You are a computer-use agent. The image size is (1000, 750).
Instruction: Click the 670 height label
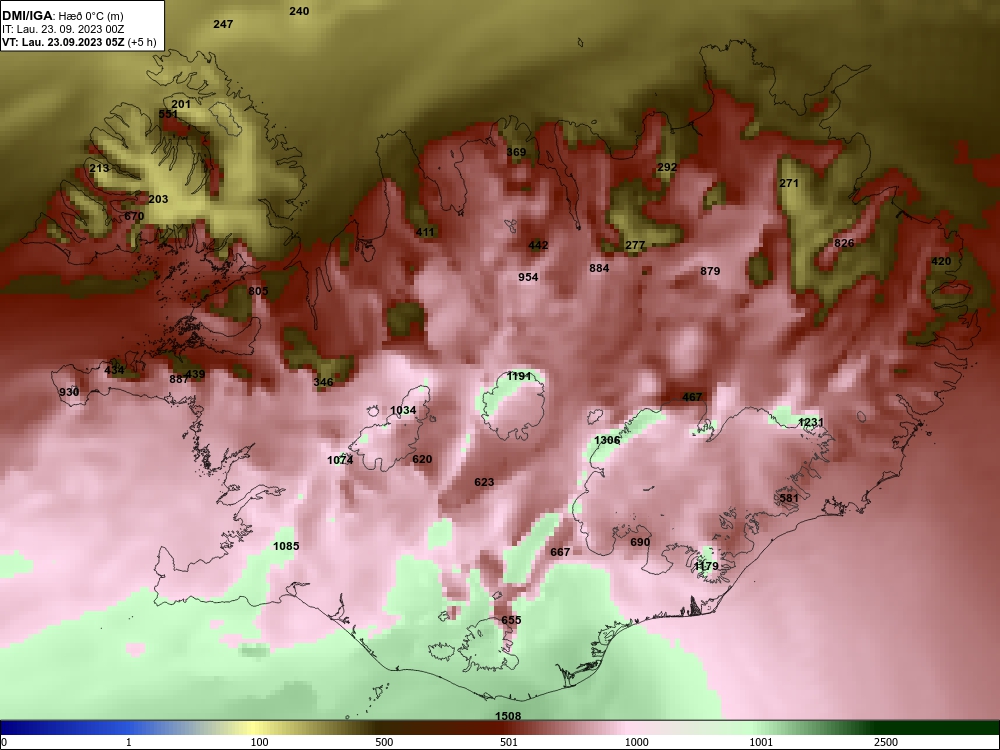coord(134,216)
